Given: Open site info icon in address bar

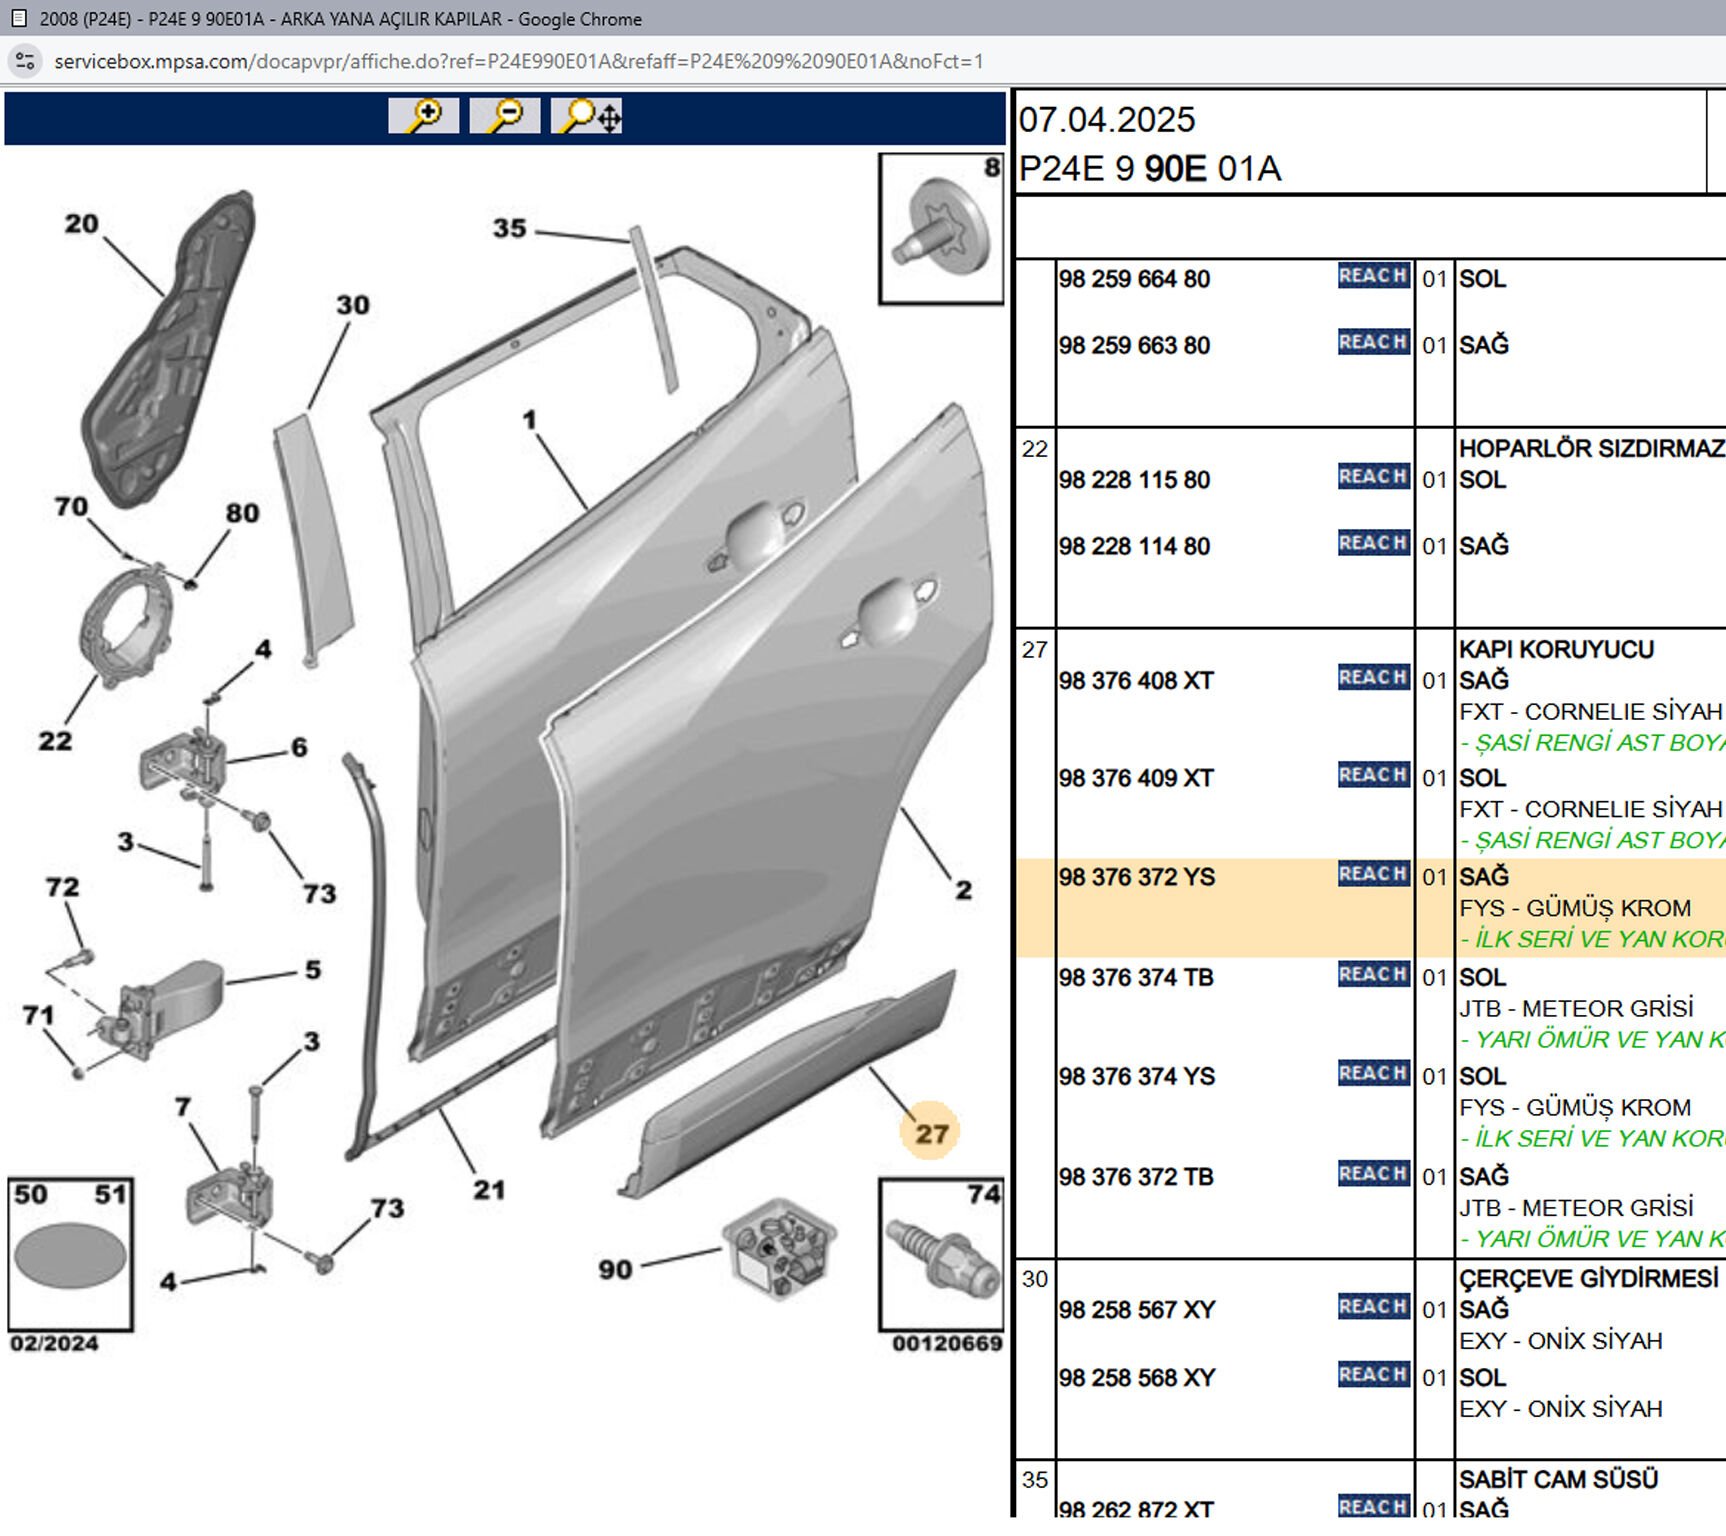Looking at the screenshot, I should [25, 61].
